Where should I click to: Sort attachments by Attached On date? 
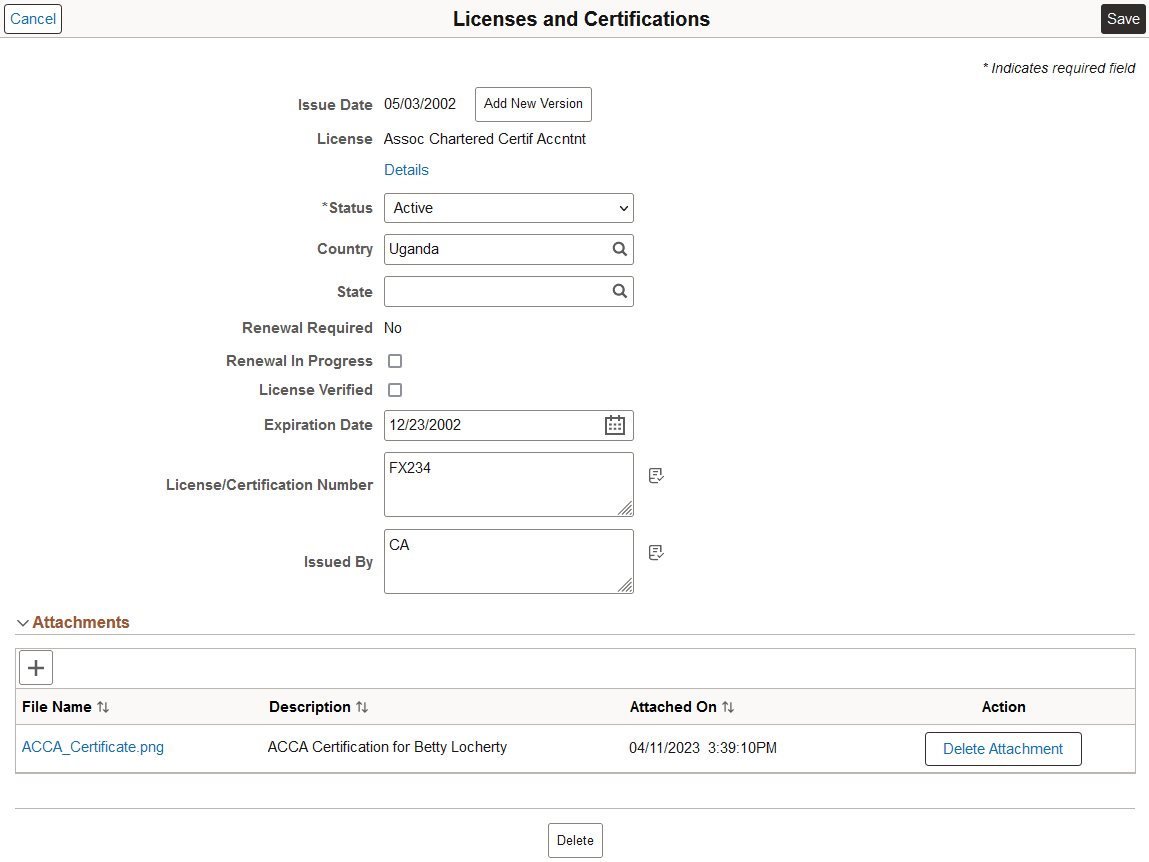pyautogui.click(x=728, y=707)
